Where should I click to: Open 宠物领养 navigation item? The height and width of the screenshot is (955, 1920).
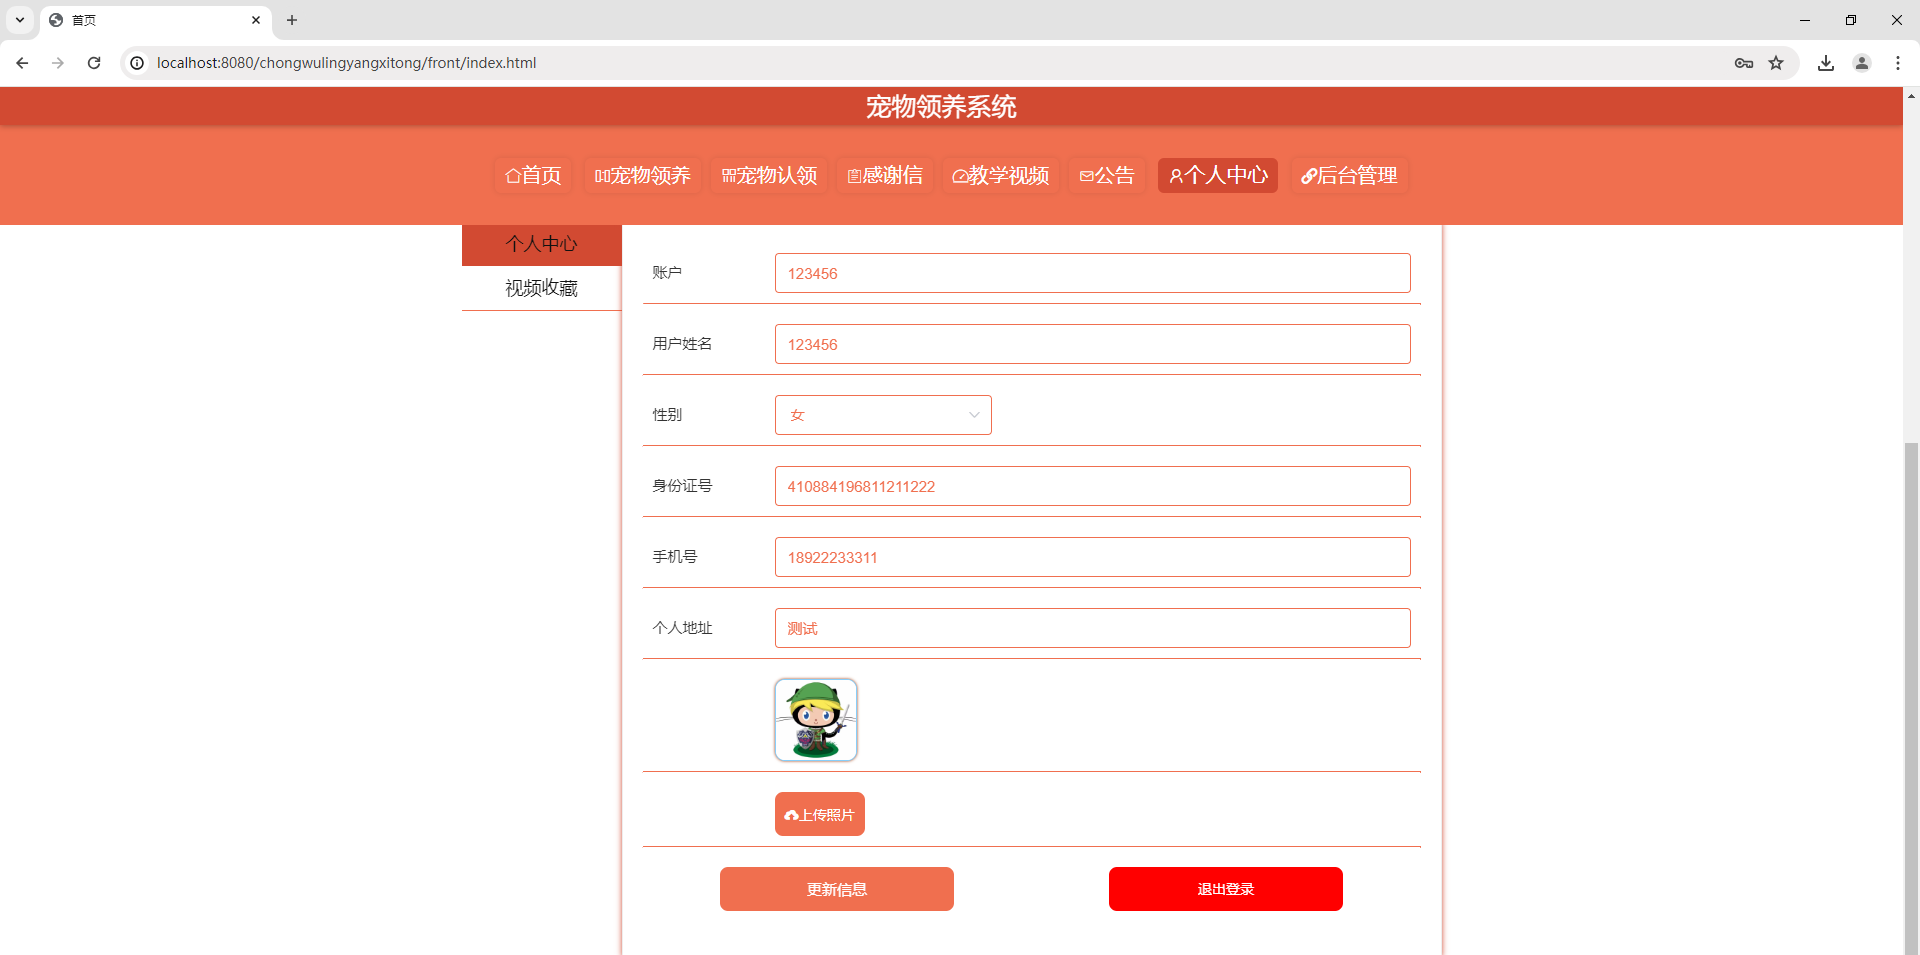tap(643, 176)
